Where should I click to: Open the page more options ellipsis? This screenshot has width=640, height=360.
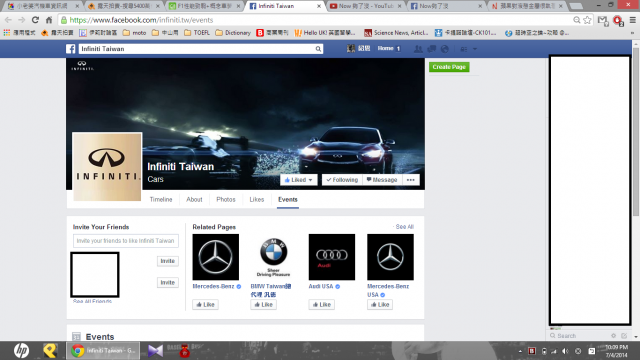(411, 180)
